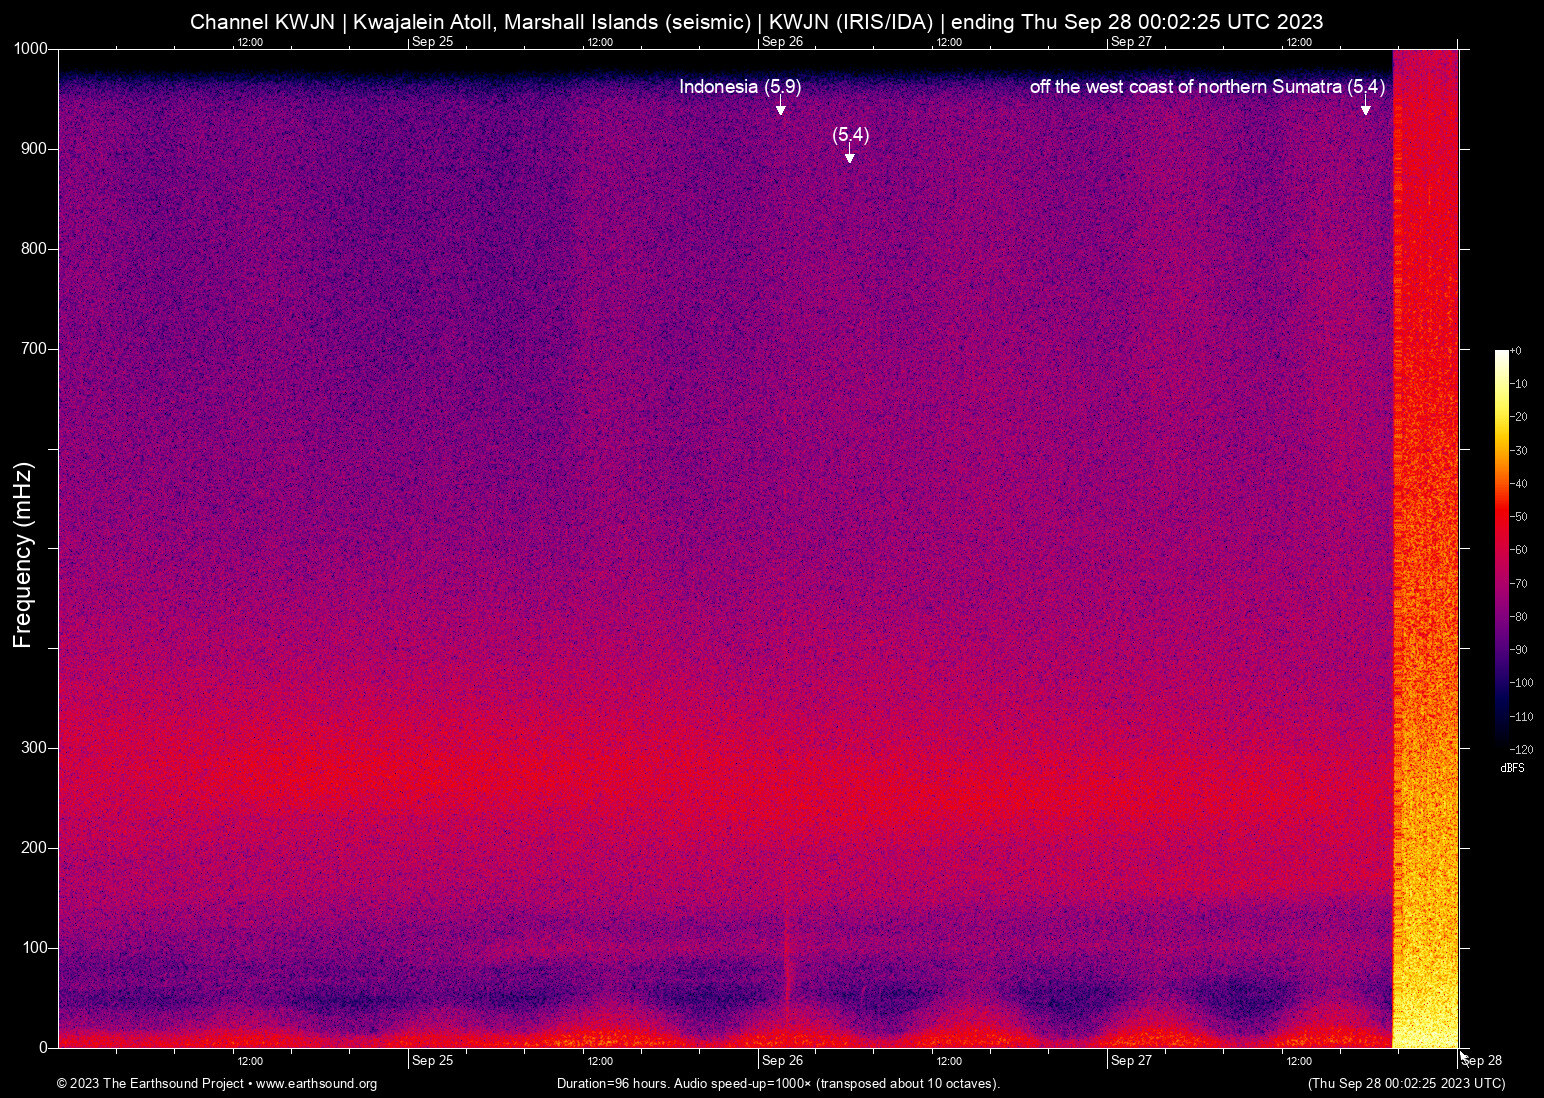Click "ending Thu Sep 28 00:02:25 UTC 2023" in the title

(1137, 22)
